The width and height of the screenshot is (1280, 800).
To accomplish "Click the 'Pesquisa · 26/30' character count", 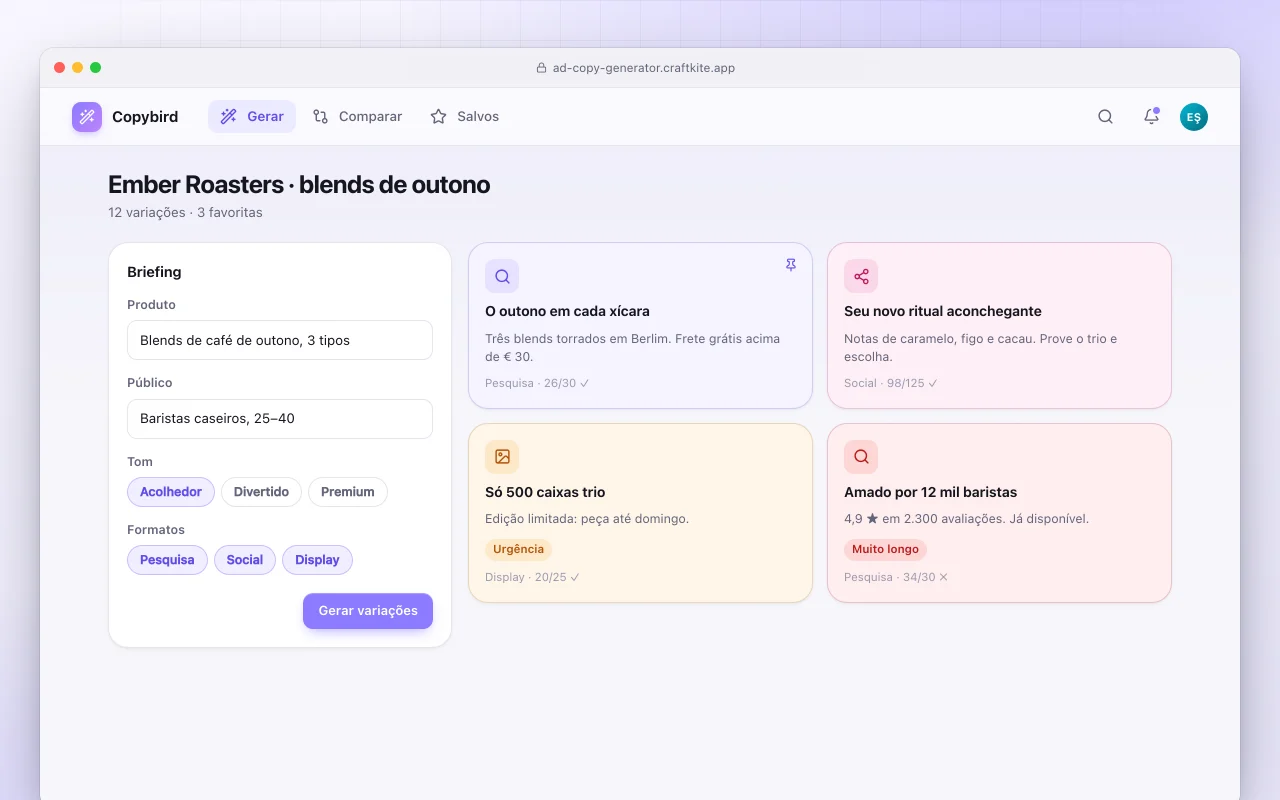I will tap(537, 383).
